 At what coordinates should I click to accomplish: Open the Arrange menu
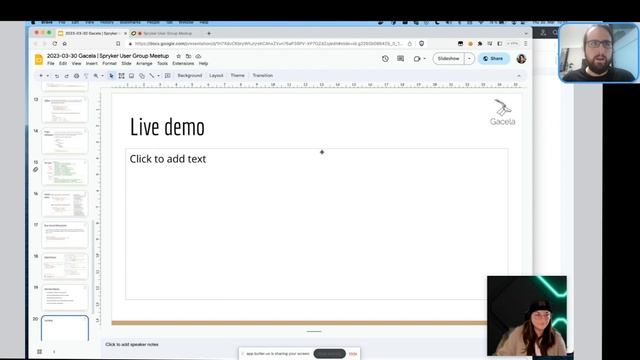(144, 64)
